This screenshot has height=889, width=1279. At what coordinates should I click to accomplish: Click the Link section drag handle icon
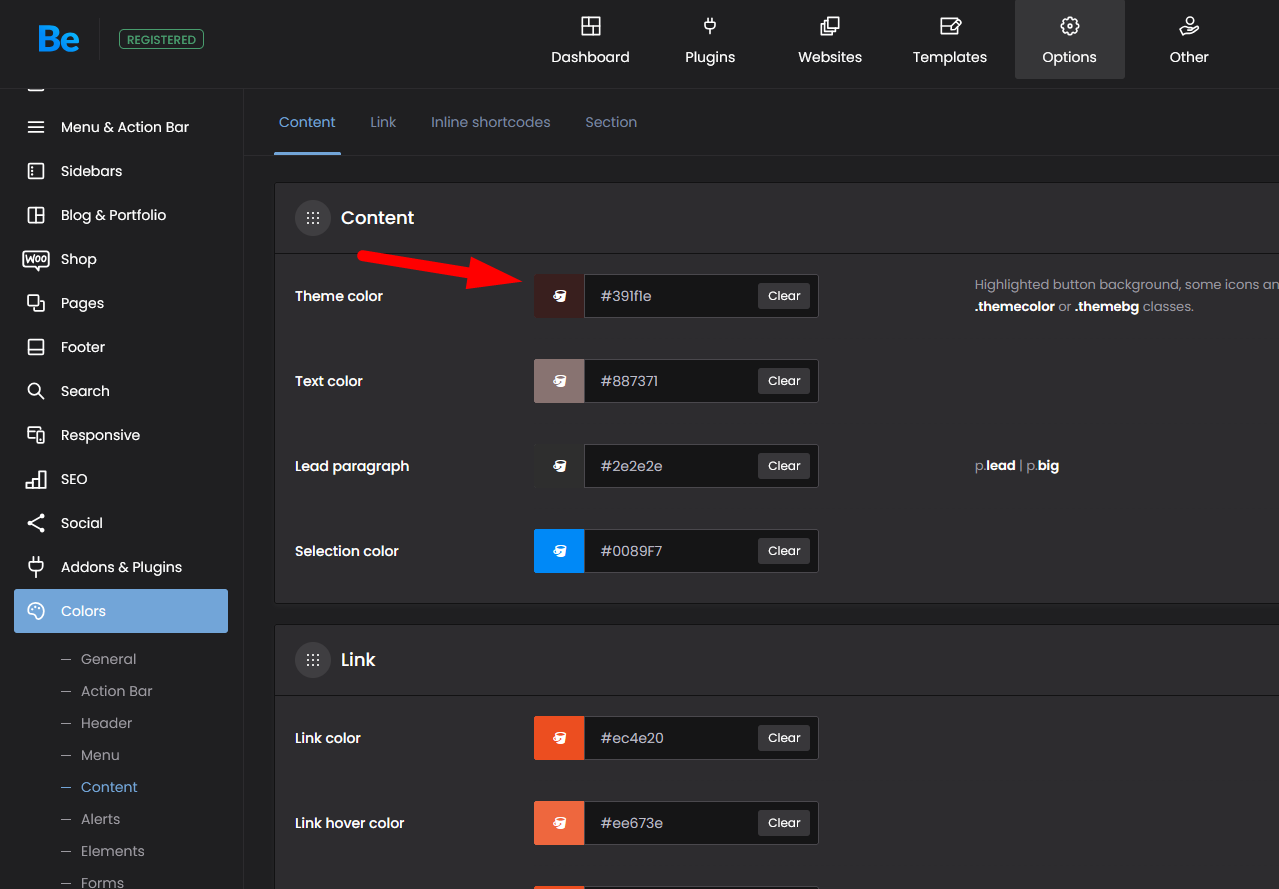coord(313,660)
